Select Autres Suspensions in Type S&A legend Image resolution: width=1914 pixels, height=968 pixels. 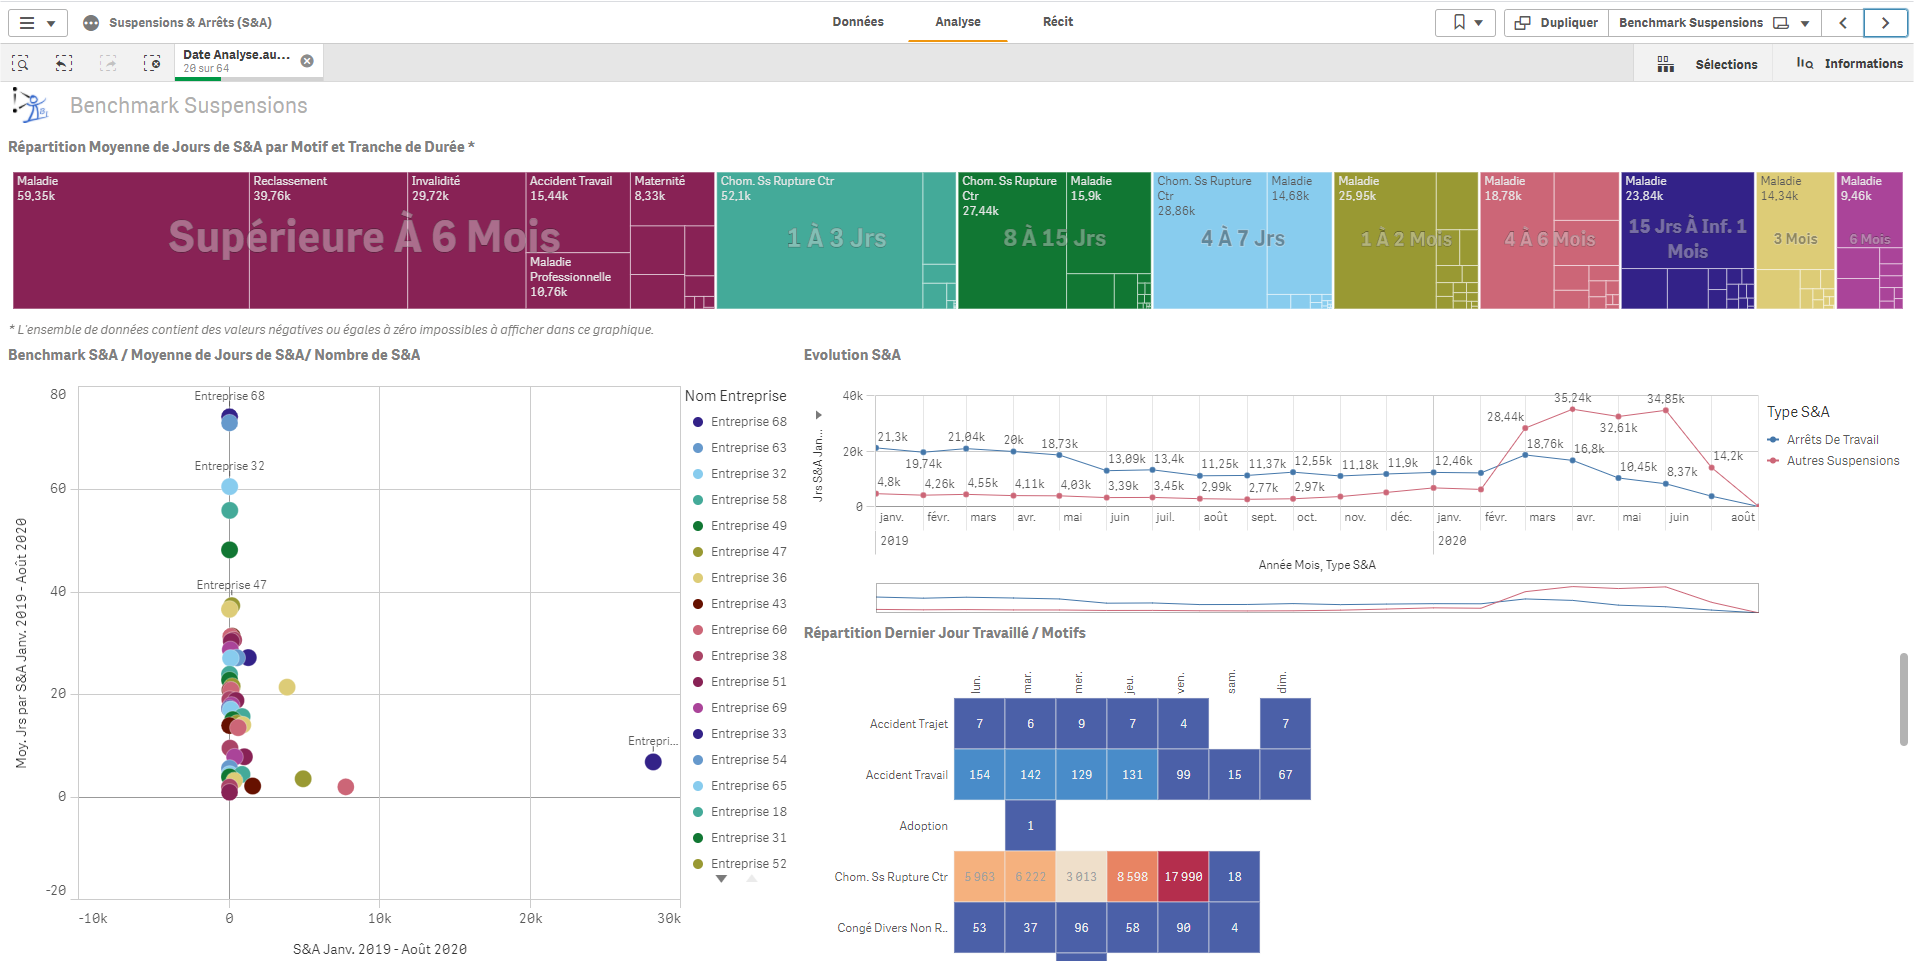pos(1842,461)
